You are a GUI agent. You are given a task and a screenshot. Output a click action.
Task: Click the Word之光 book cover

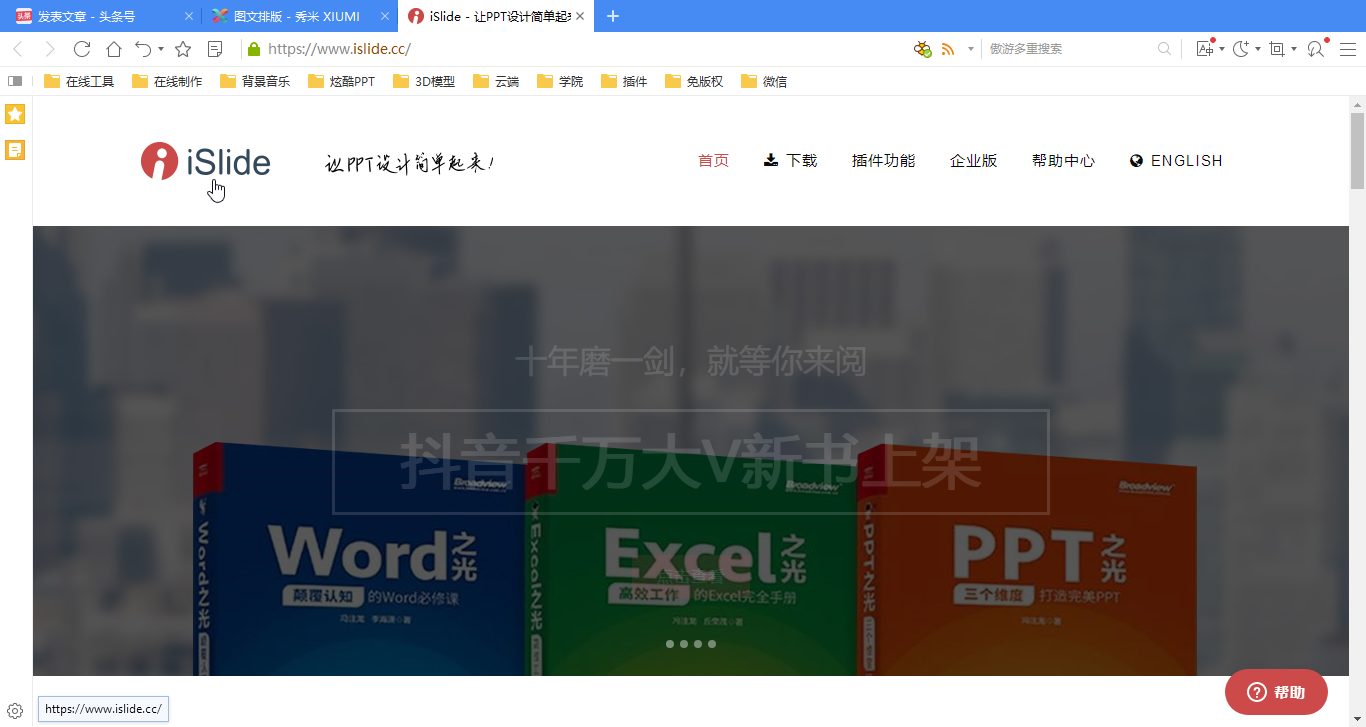pyautogui.click(x=360, y=560)
